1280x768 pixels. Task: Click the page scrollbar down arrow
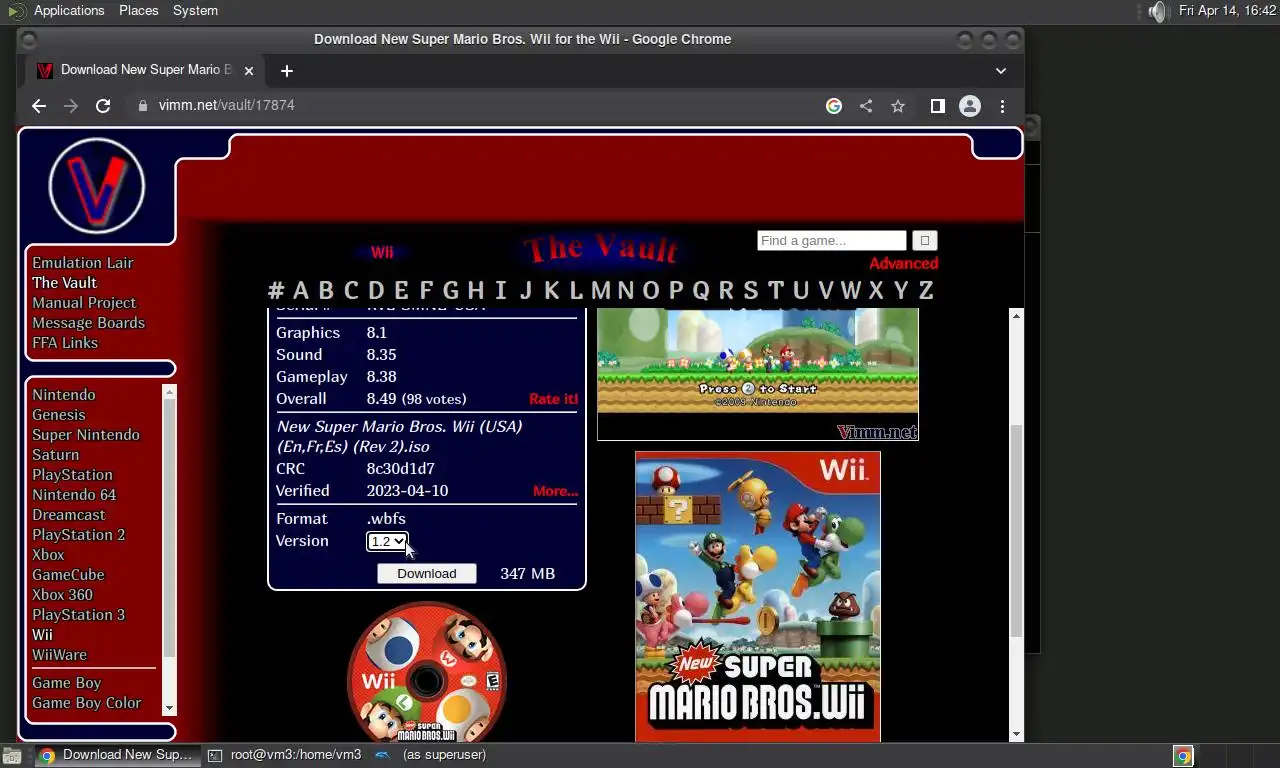pyautogui.click(x=1017, y=734)
